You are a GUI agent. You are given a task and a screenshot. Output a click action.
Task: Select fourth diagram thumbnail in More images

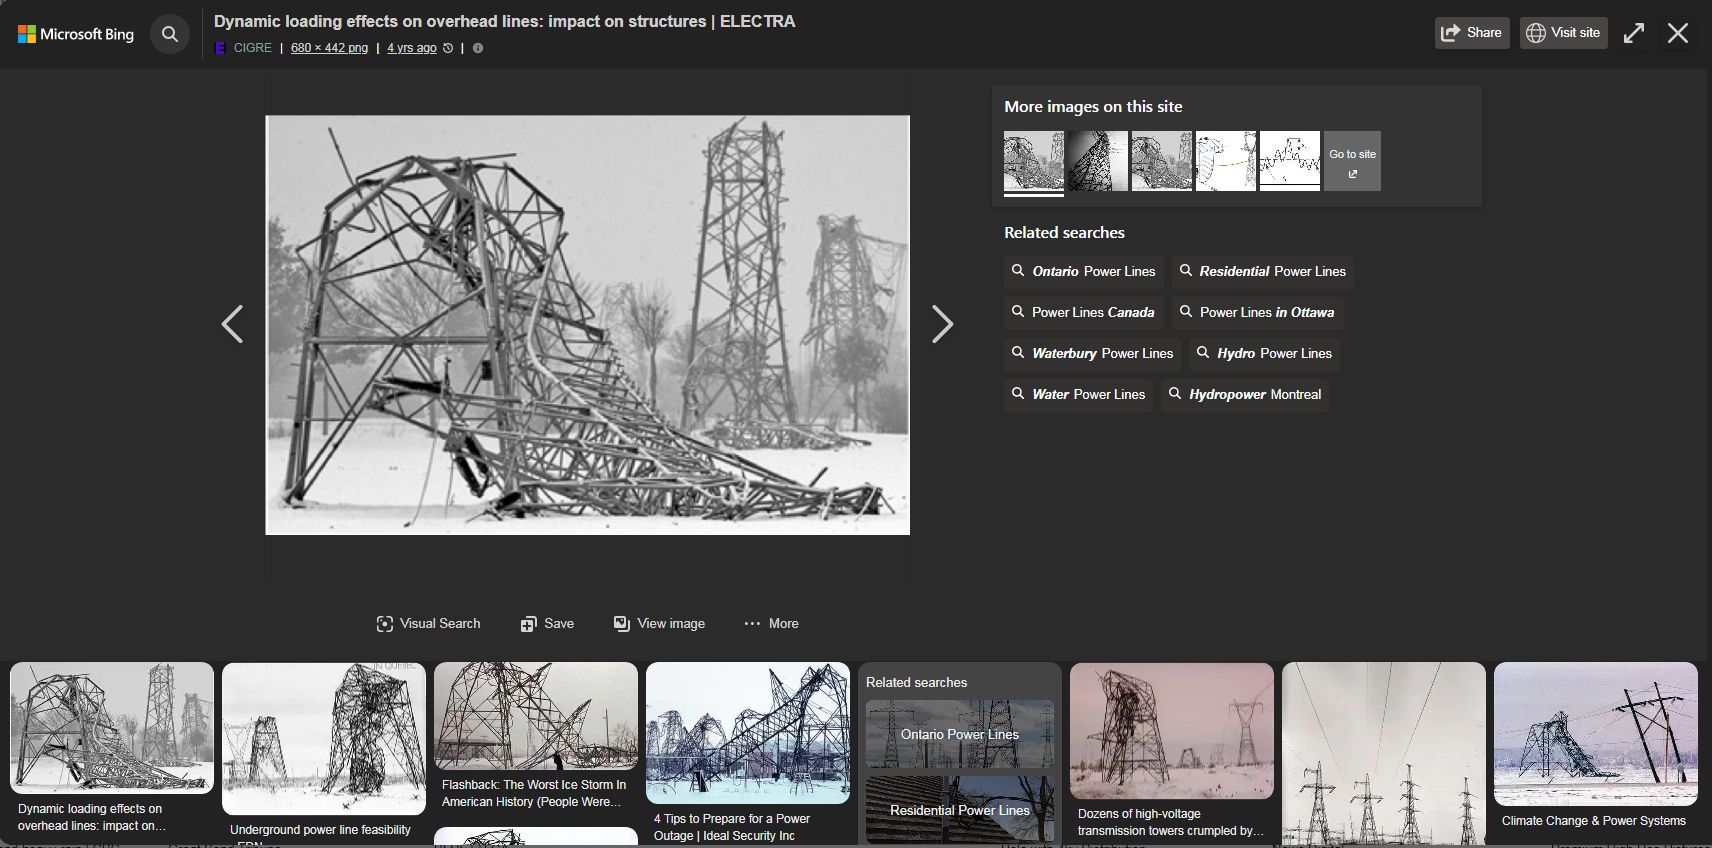[x=1226, y=161]
